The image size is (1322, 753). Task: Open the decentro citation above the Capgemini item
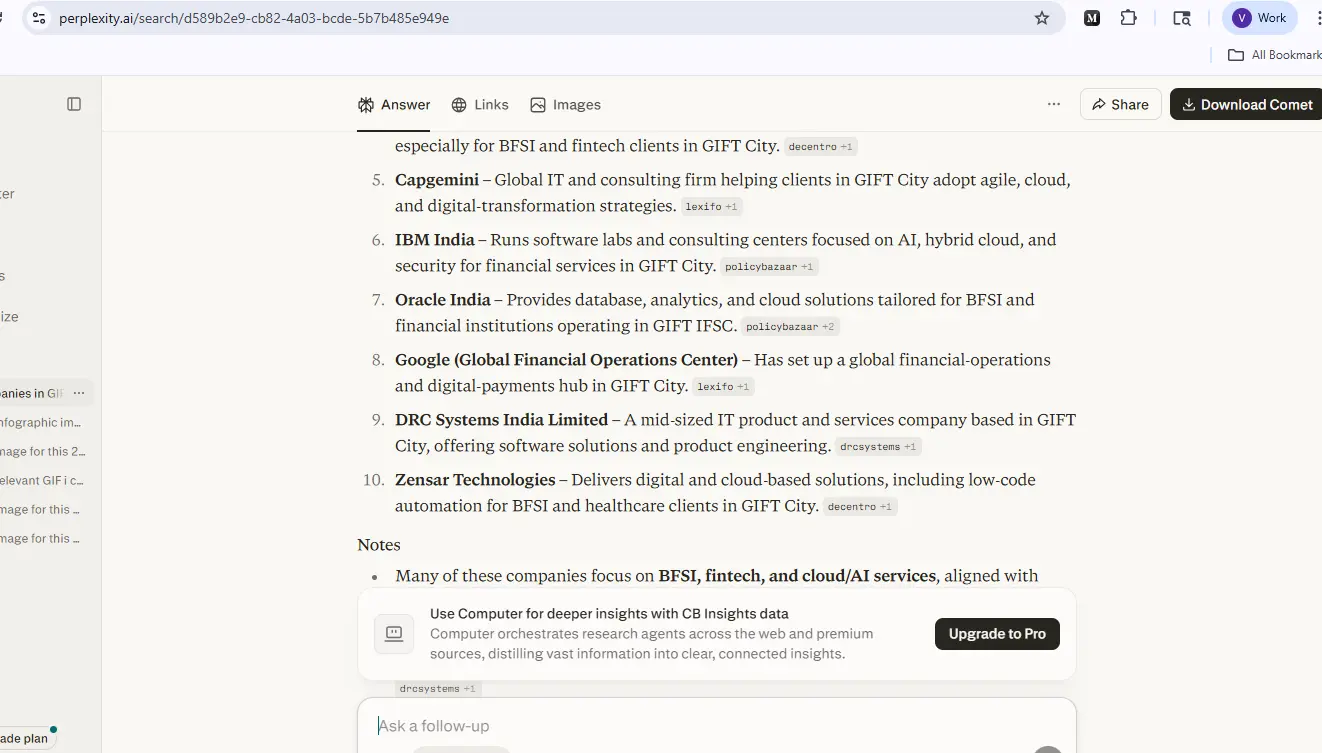click(x=821, y=147)
